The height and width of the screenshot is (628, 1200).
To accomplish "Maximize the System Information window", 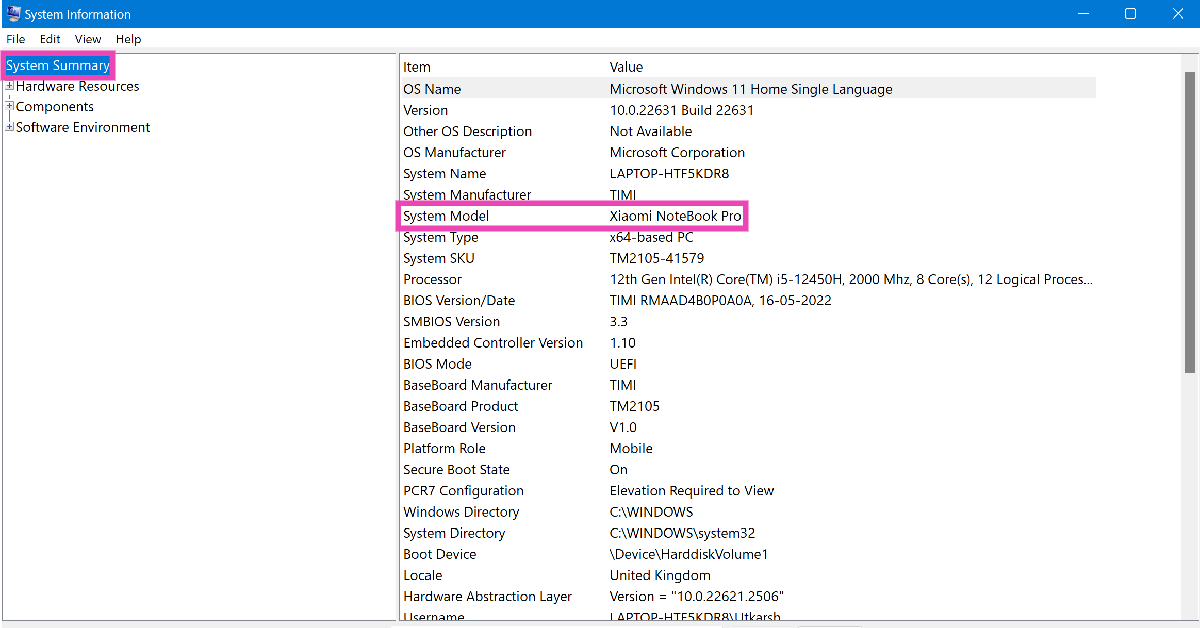I will point(1130,14).
